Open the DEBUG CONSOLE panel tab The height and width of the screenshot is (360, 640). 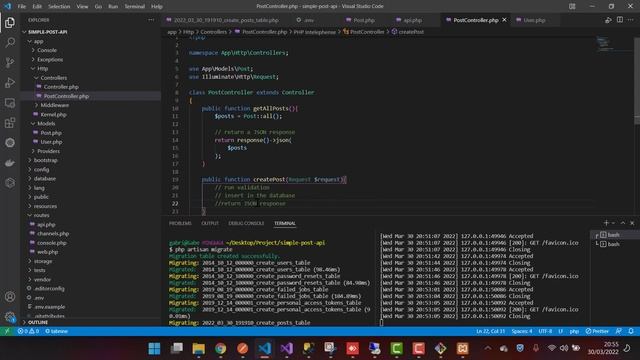[246, 223]
